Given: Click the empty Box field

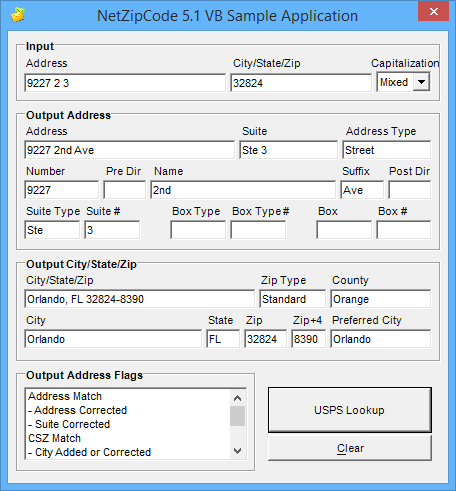Looking at the screenshot, I should pos(344,230).
